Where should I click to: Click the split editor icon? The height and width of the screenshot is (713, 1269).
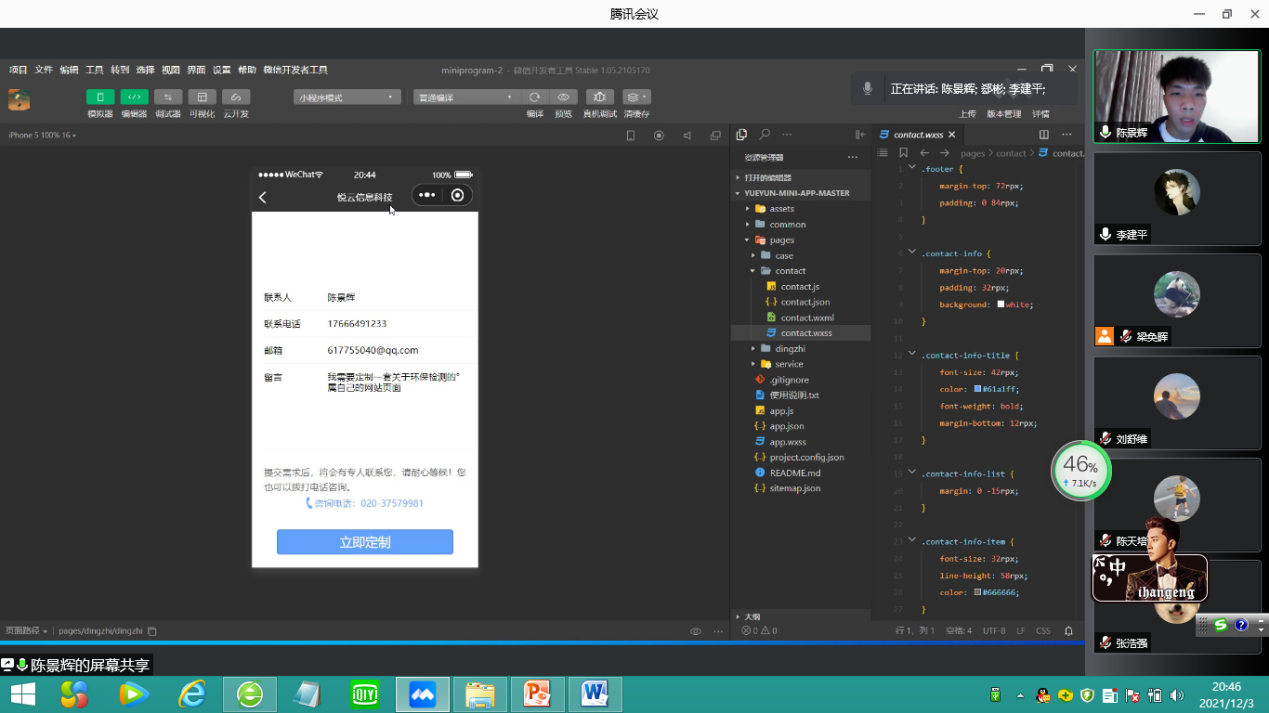point(1043,135)
